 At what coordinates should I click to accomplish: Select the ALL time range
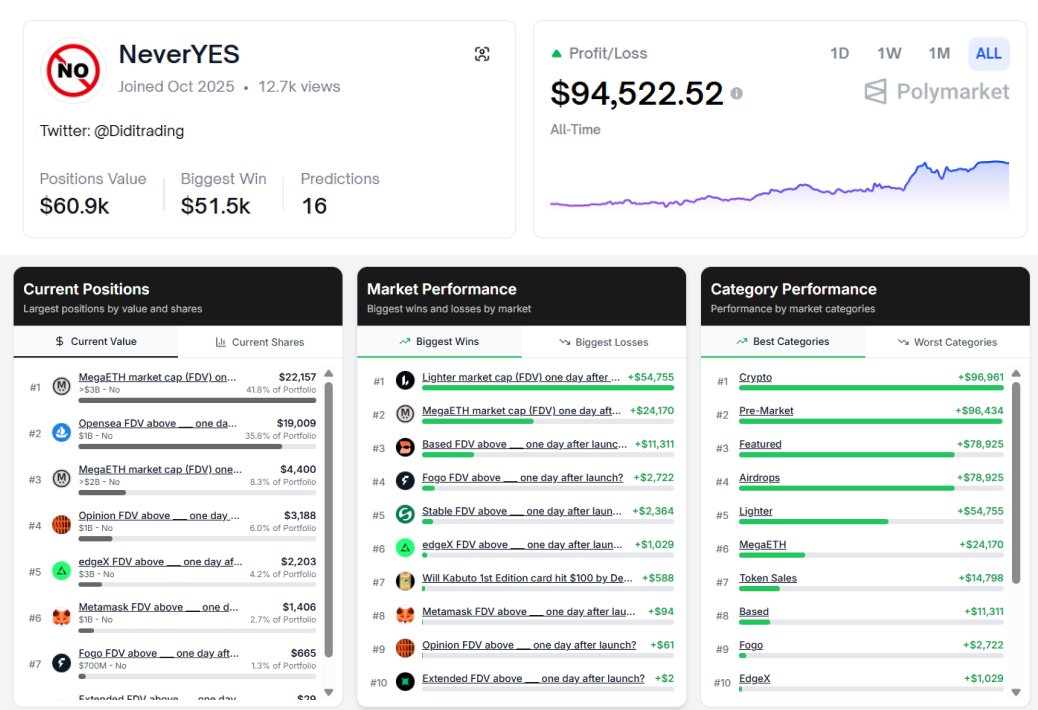tap(988, 54)
